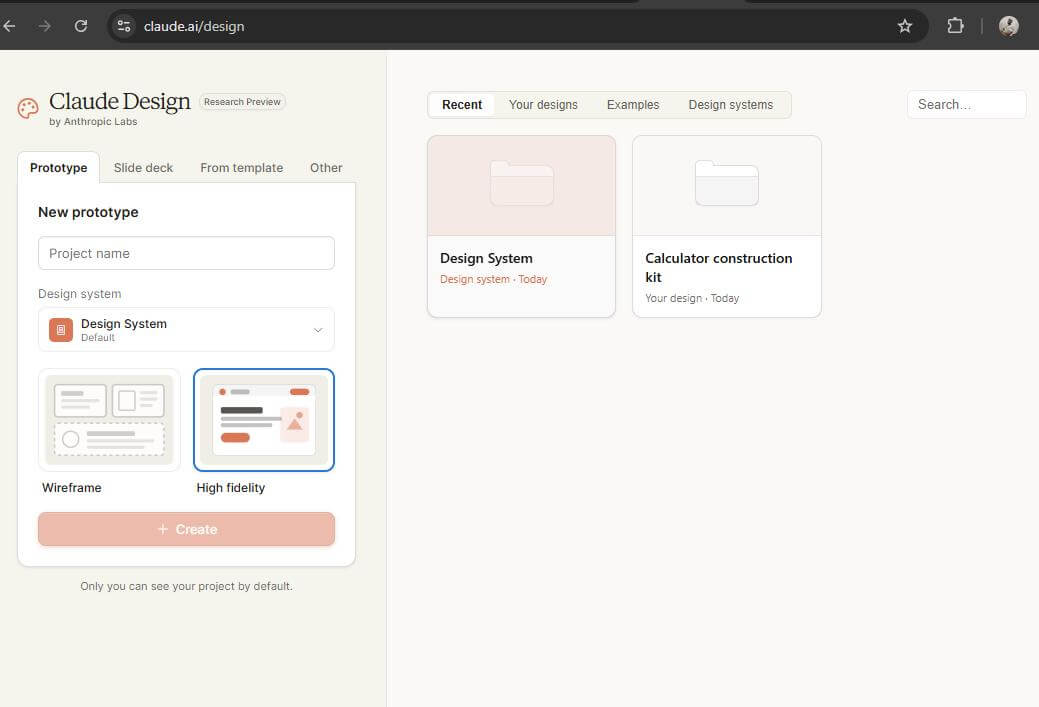Open the Design System project title
Image resolution: width=1039 pixels, height=707 pixels.
point(486,258)
